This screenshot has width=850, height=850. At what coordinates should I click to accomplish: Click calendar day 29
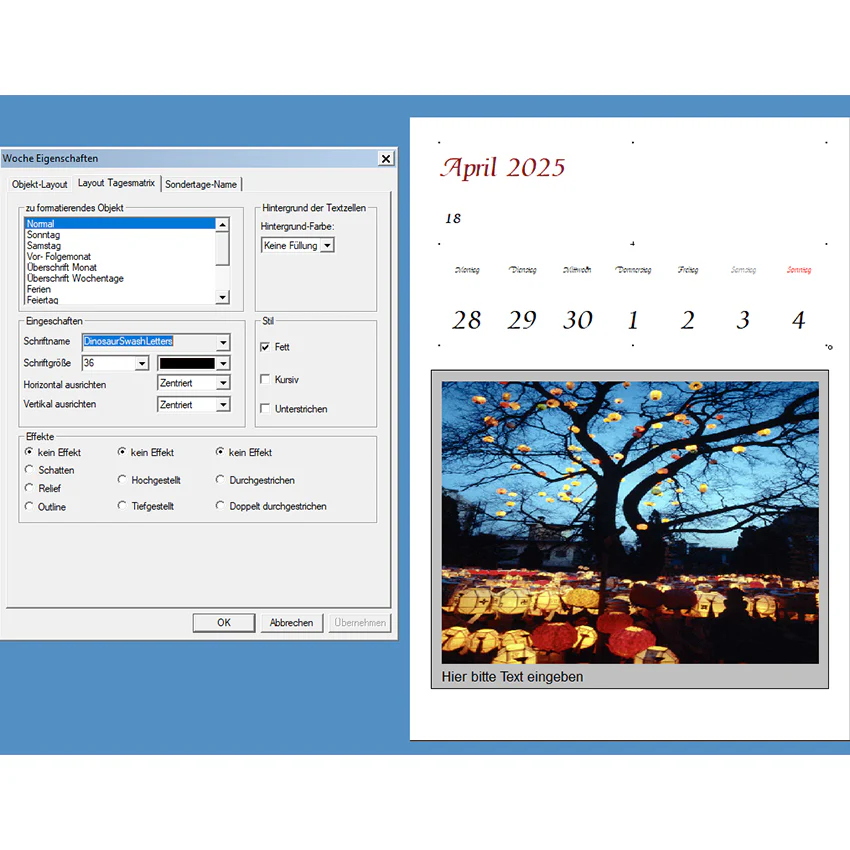click(522, 320)
